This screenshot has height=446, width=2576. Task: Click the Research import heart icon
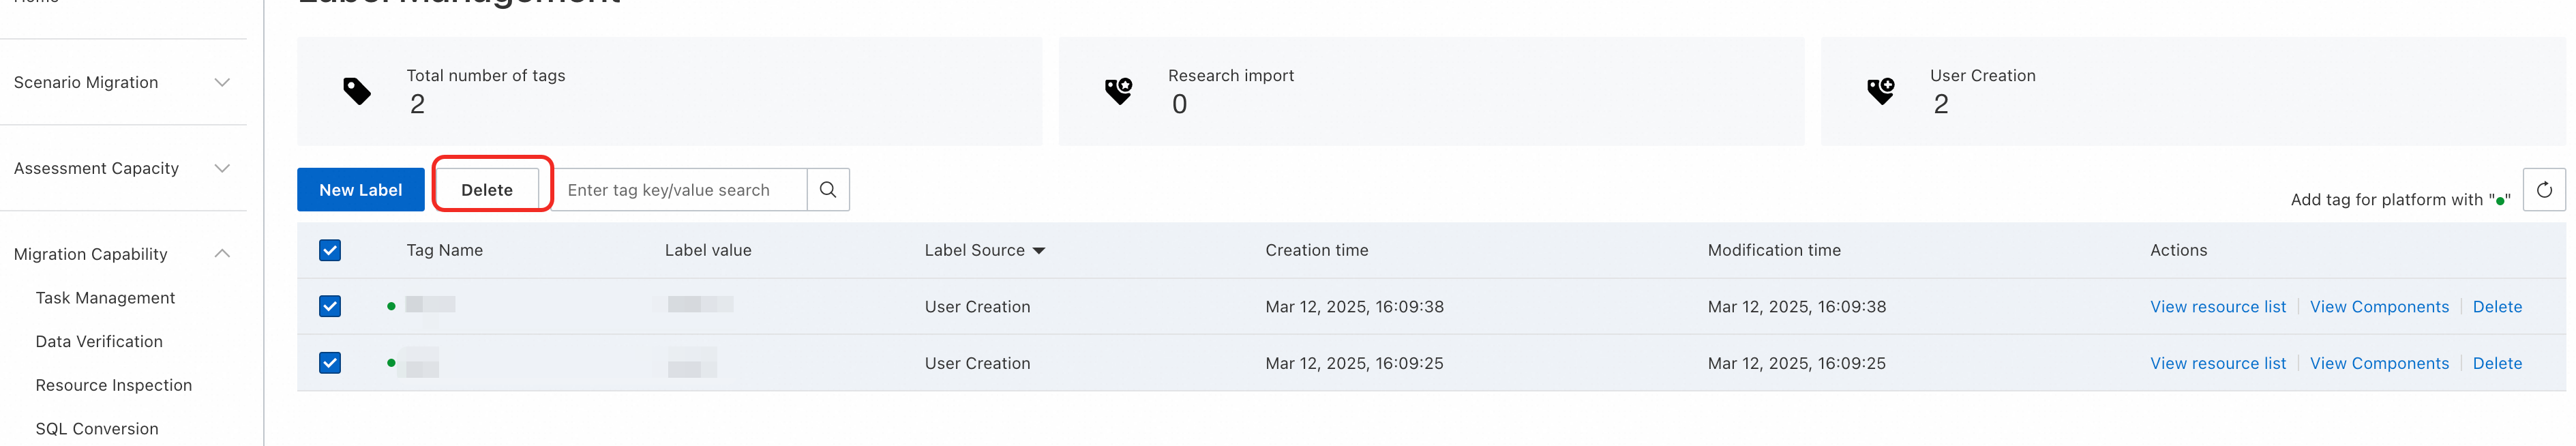1118,92
